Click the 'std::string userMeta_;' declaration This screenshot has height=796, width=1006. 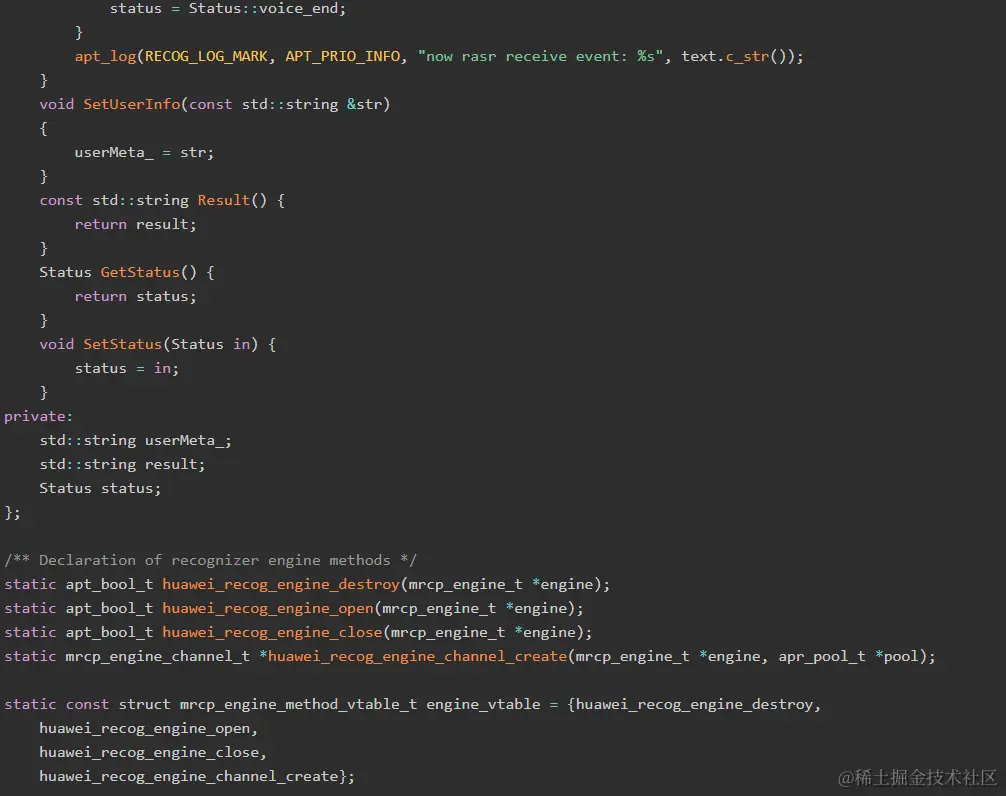(x=135, y=440)
